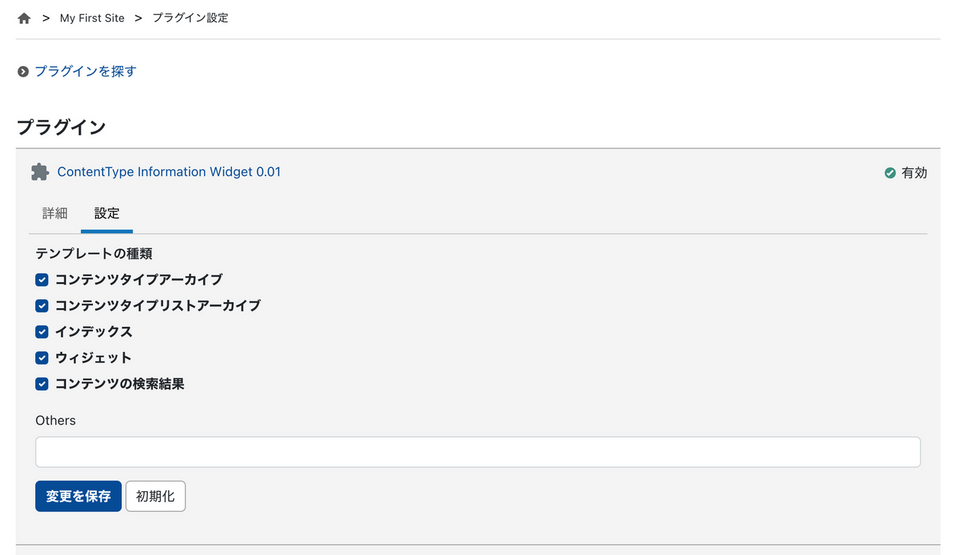Click the puzzle piece plugin icon
Viewport: 960px width, 555px height.
click(40, 172)
